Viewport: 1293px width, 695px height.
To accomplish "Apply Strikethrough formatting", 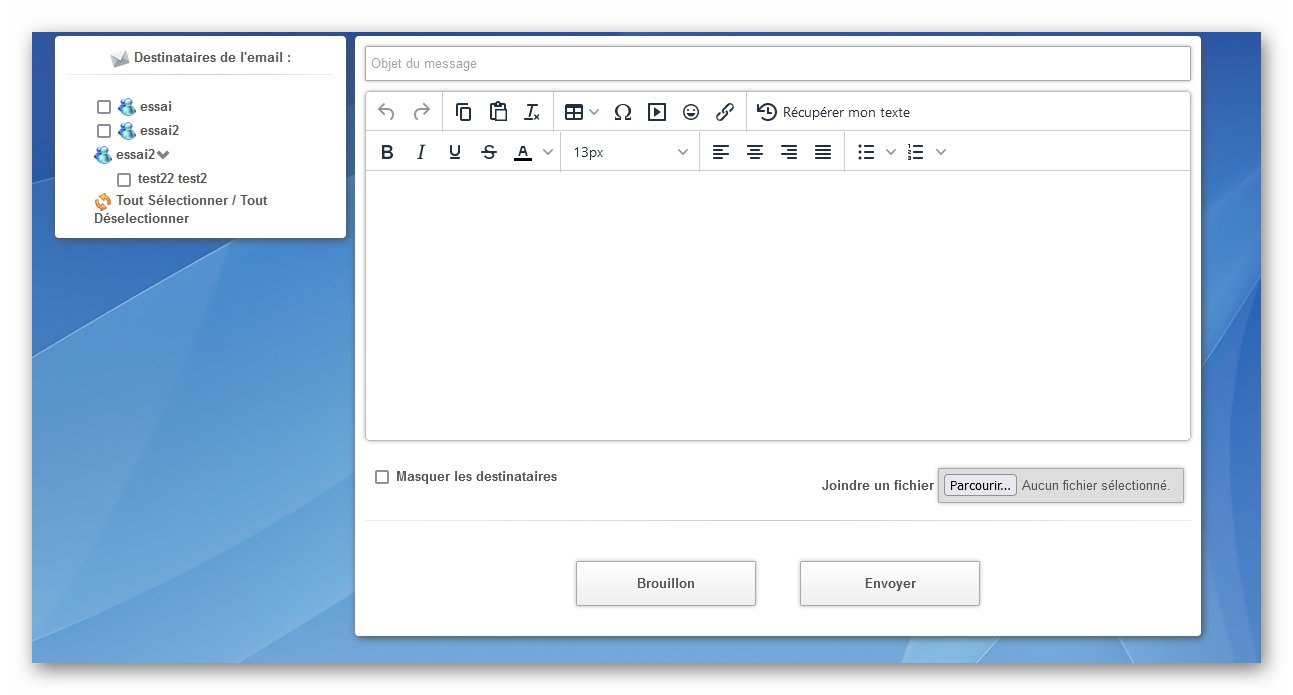I will 489,152.
